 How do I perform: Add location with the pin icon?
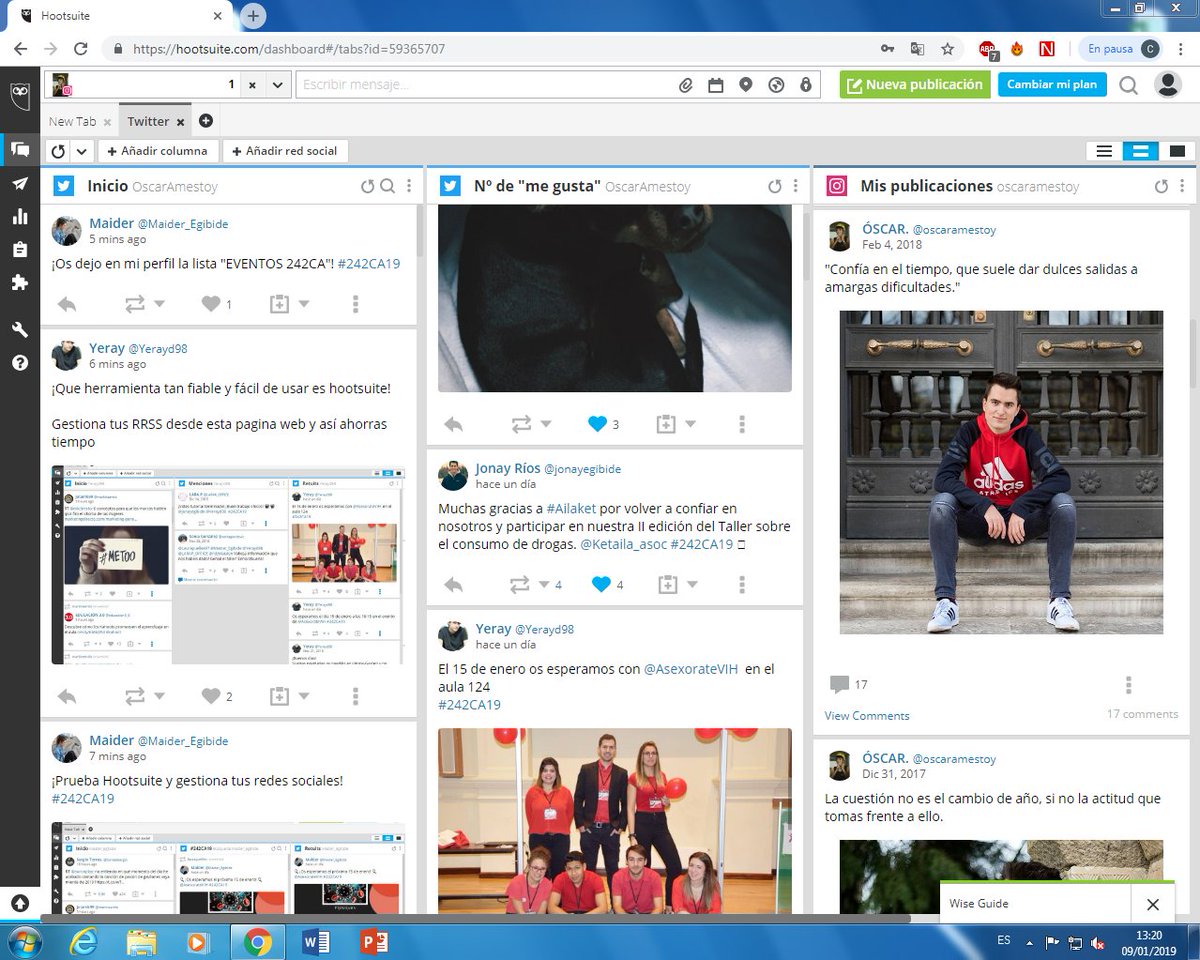tap(745, 85)
